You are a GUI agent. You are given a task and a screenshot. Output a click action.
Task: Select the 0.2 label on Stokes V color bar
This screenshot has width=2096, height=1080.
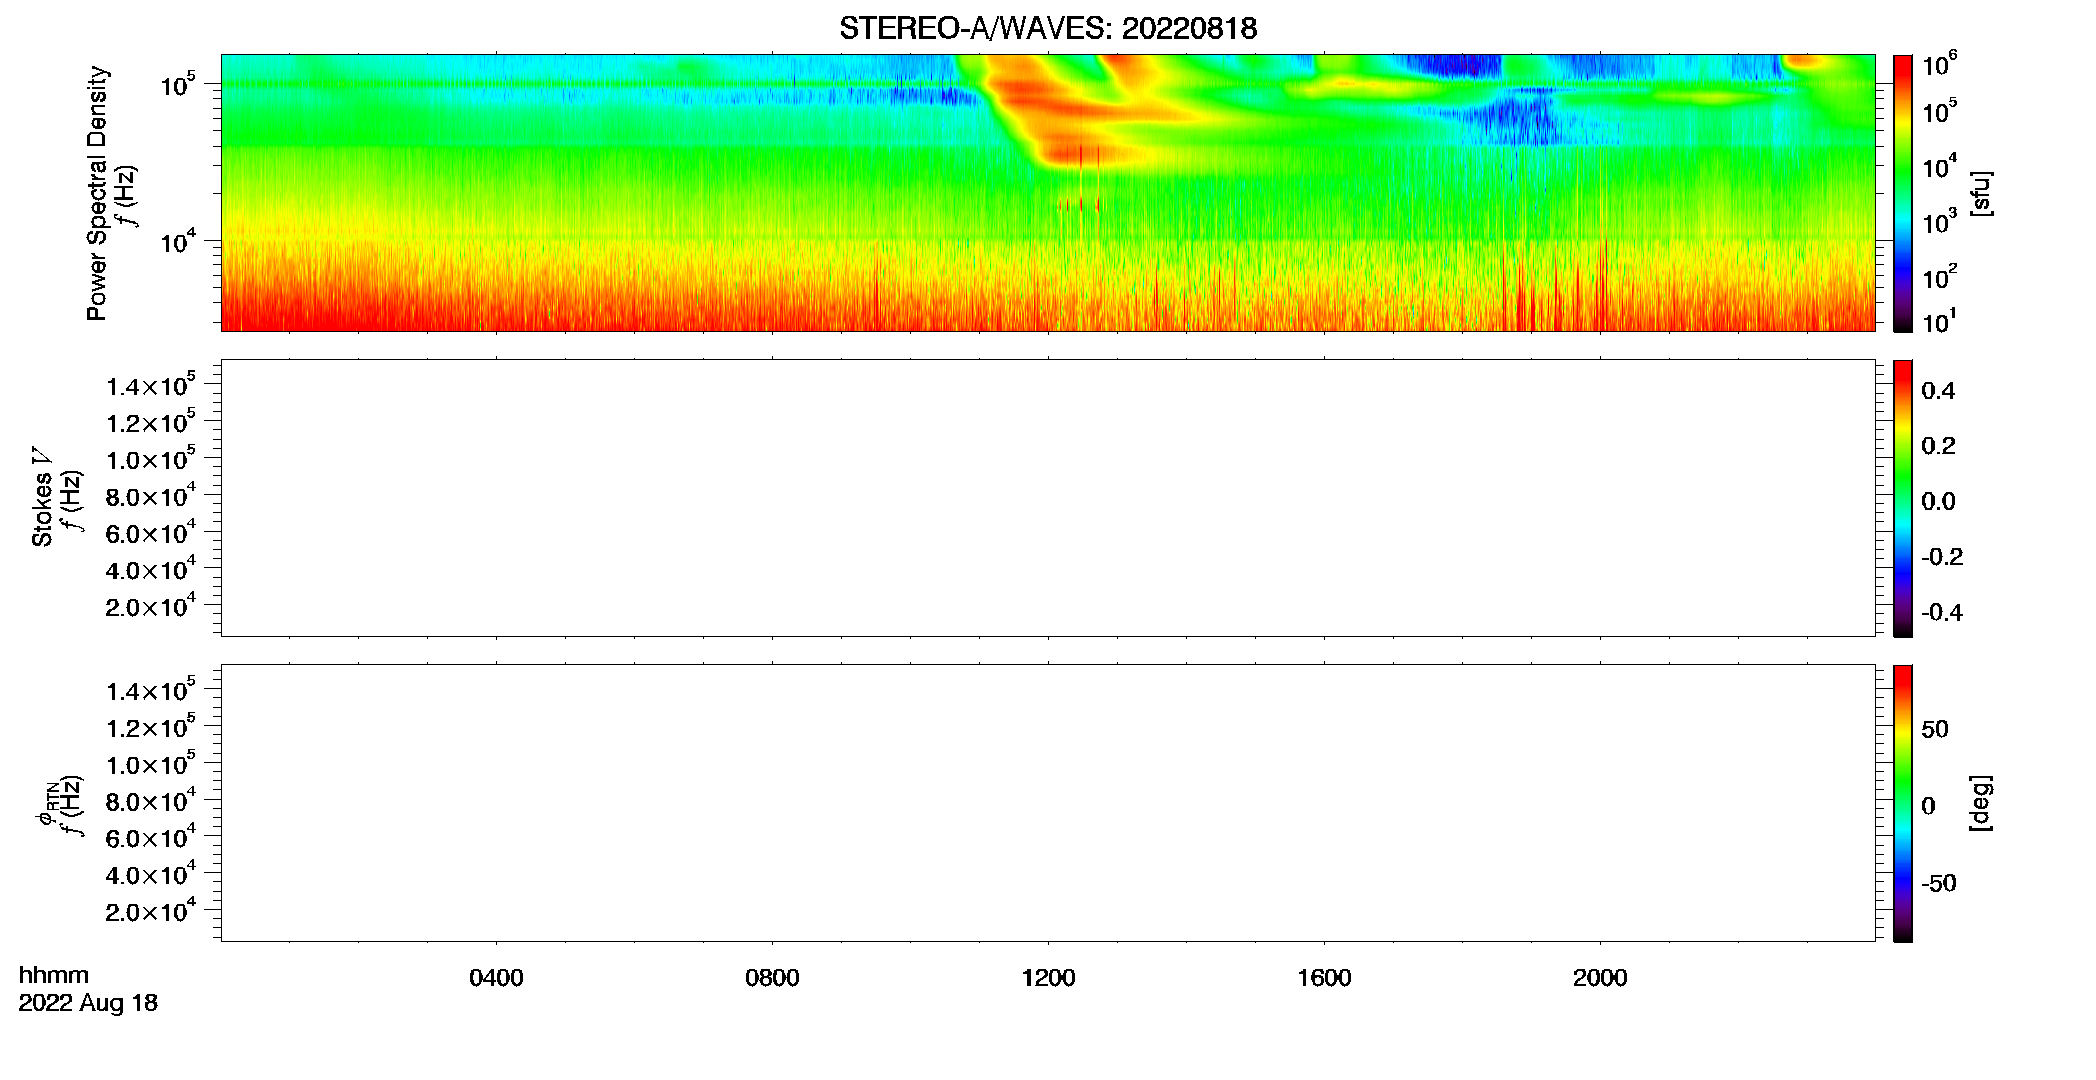tap(1938, 446)
